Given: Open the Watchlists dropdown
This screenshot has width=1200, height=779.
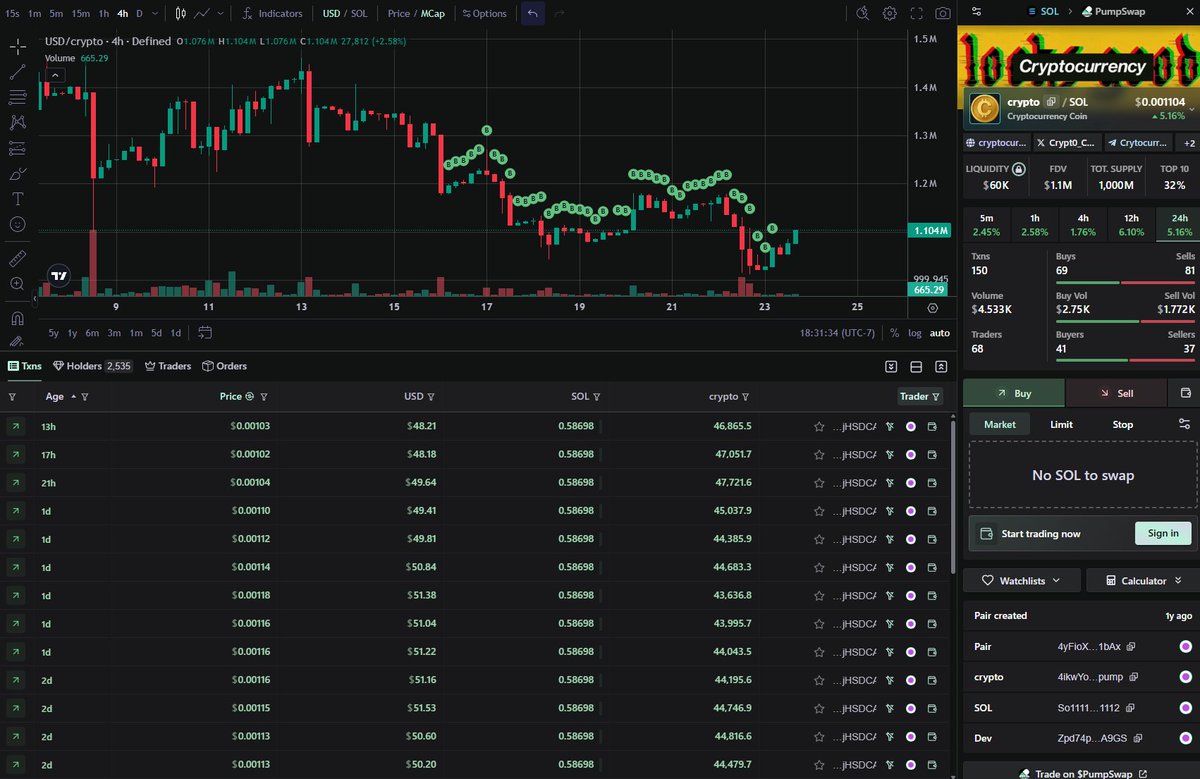Looking at the screenshot, I should [x=1022, y=581].
